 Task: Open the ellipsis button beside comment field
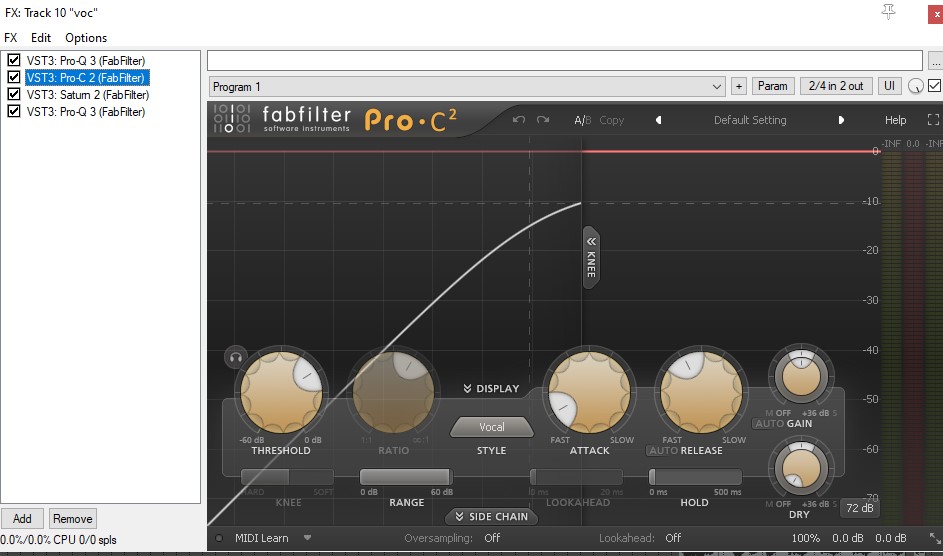935,61
